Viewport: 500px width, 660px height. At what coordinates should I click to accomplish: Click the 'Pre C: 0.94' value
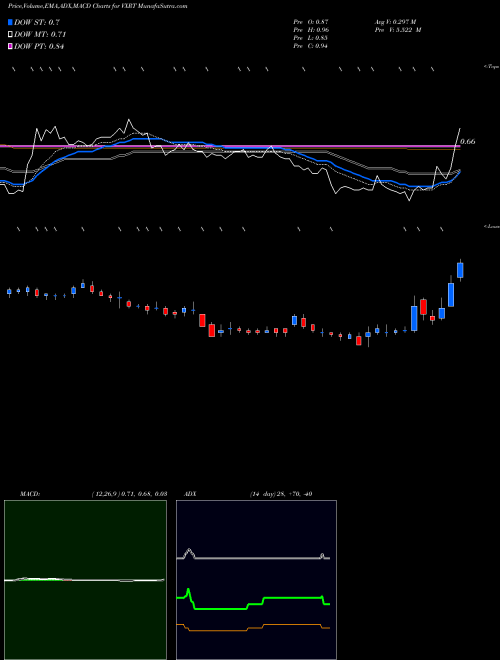tap(311, 45)
